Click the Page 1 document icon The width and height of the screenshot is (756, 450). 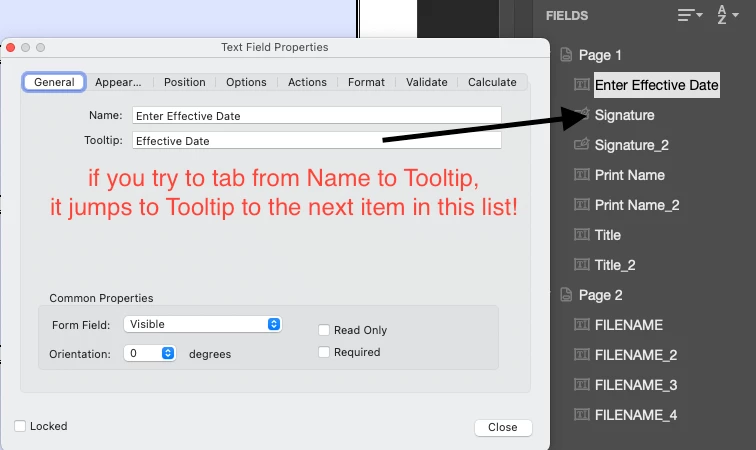click(566, 55)
